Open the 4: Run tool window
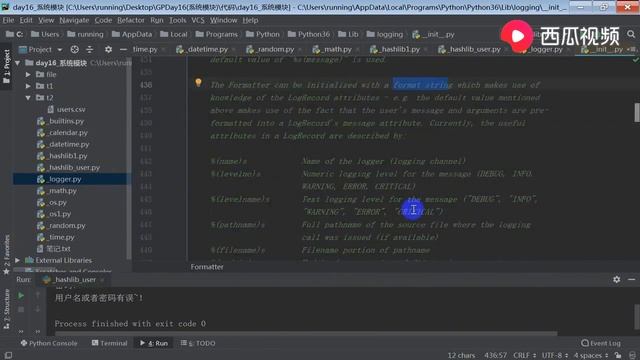 tap(154, 343)
